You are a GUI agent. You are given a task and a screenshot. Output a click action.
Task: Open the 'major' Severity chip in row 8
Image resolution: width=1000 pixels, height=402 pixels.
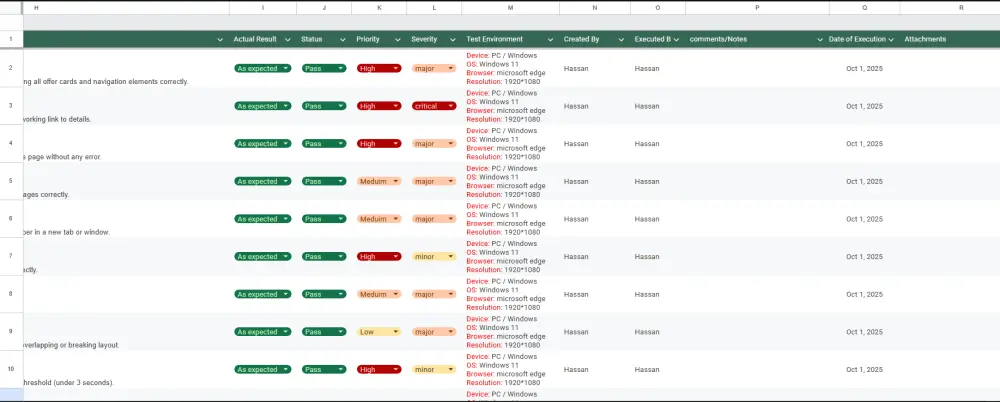click(434, 294)
